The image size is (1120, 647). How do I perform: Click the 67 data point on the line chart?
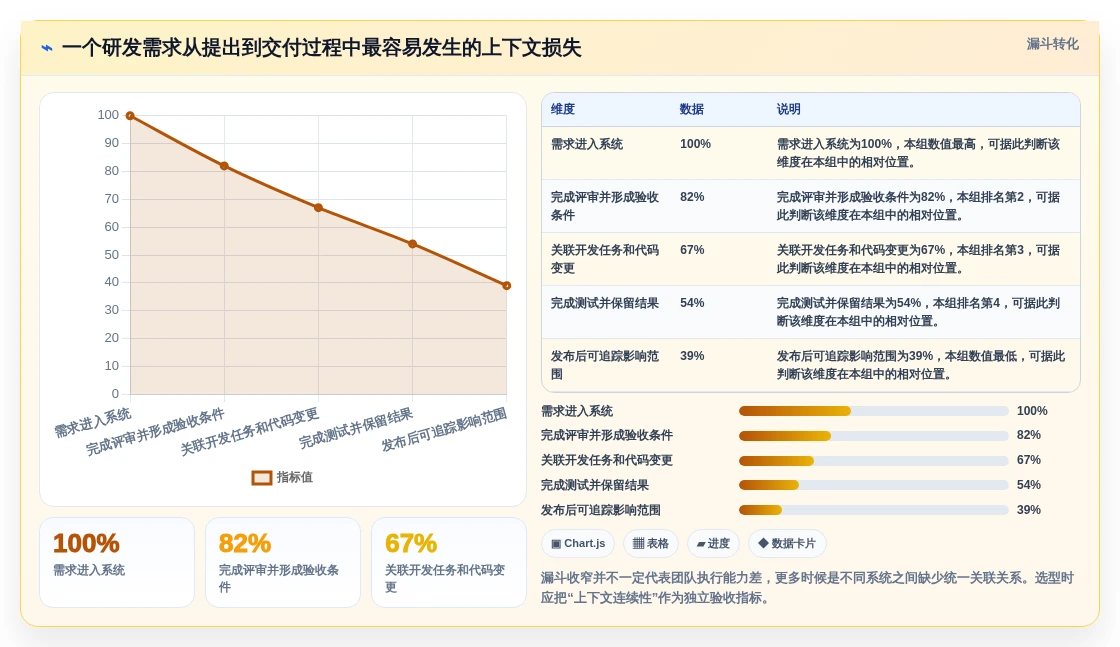click(319, 208)
